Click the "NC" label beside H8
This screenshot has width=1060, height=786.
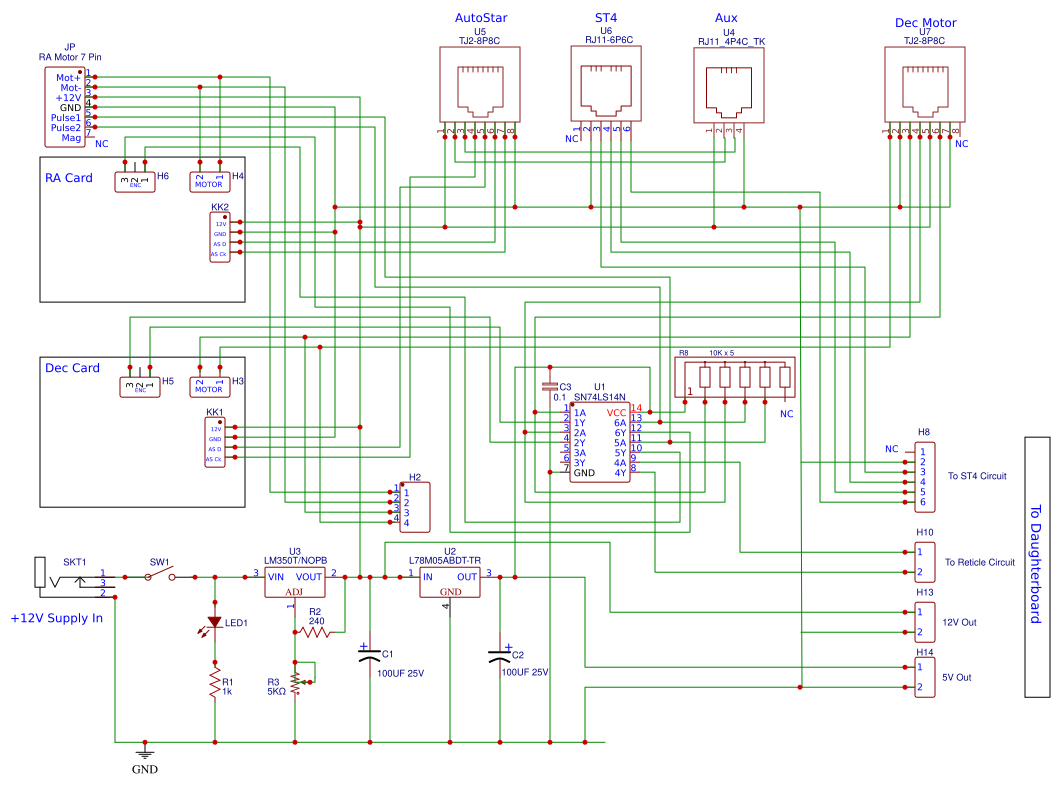pos(892,449)
